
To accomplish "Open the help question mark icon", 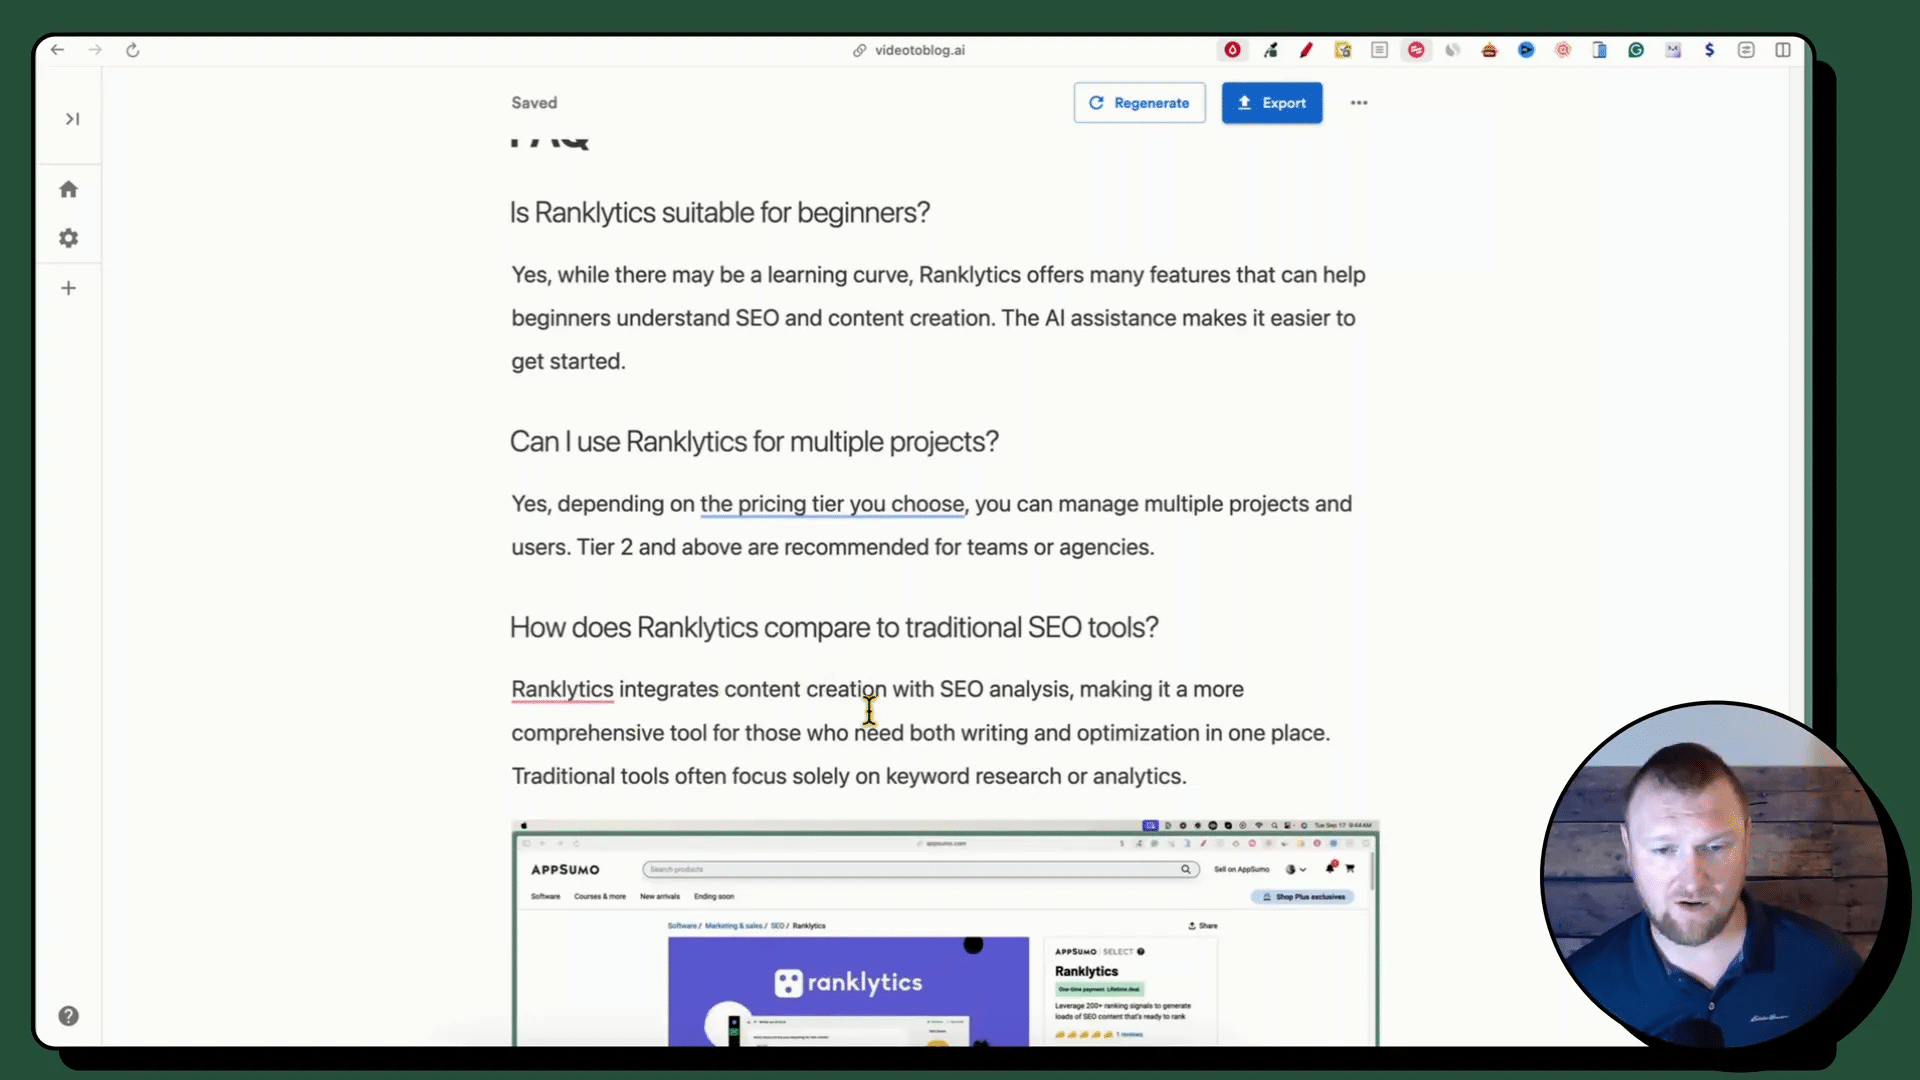I will [68, 1016].
